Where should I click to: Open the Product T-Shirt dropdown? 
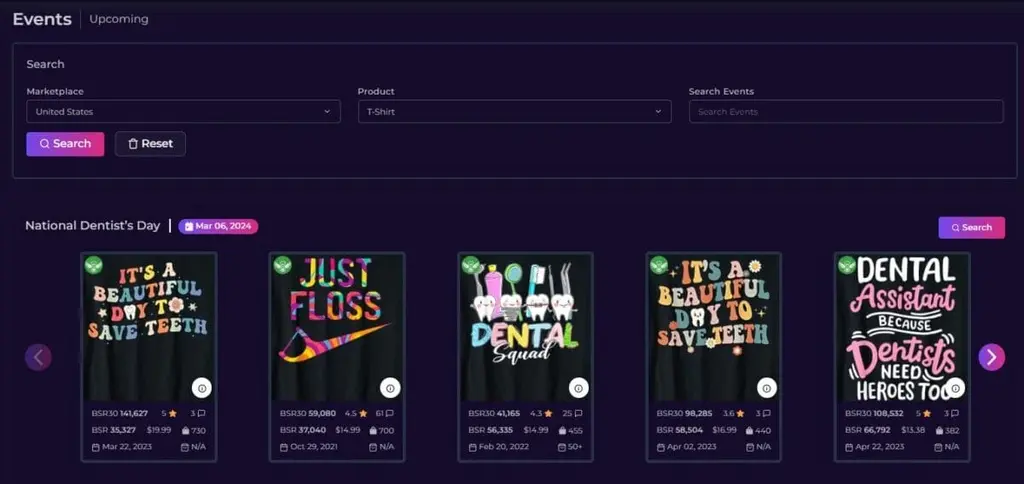tap(515, 112)
